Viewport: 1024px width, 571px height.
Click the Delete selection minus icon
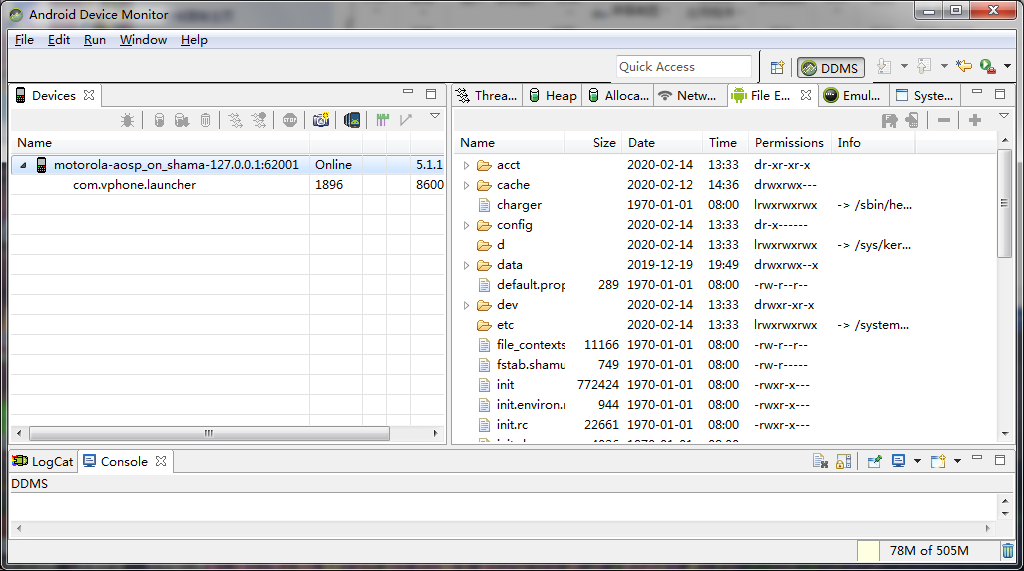944,120
